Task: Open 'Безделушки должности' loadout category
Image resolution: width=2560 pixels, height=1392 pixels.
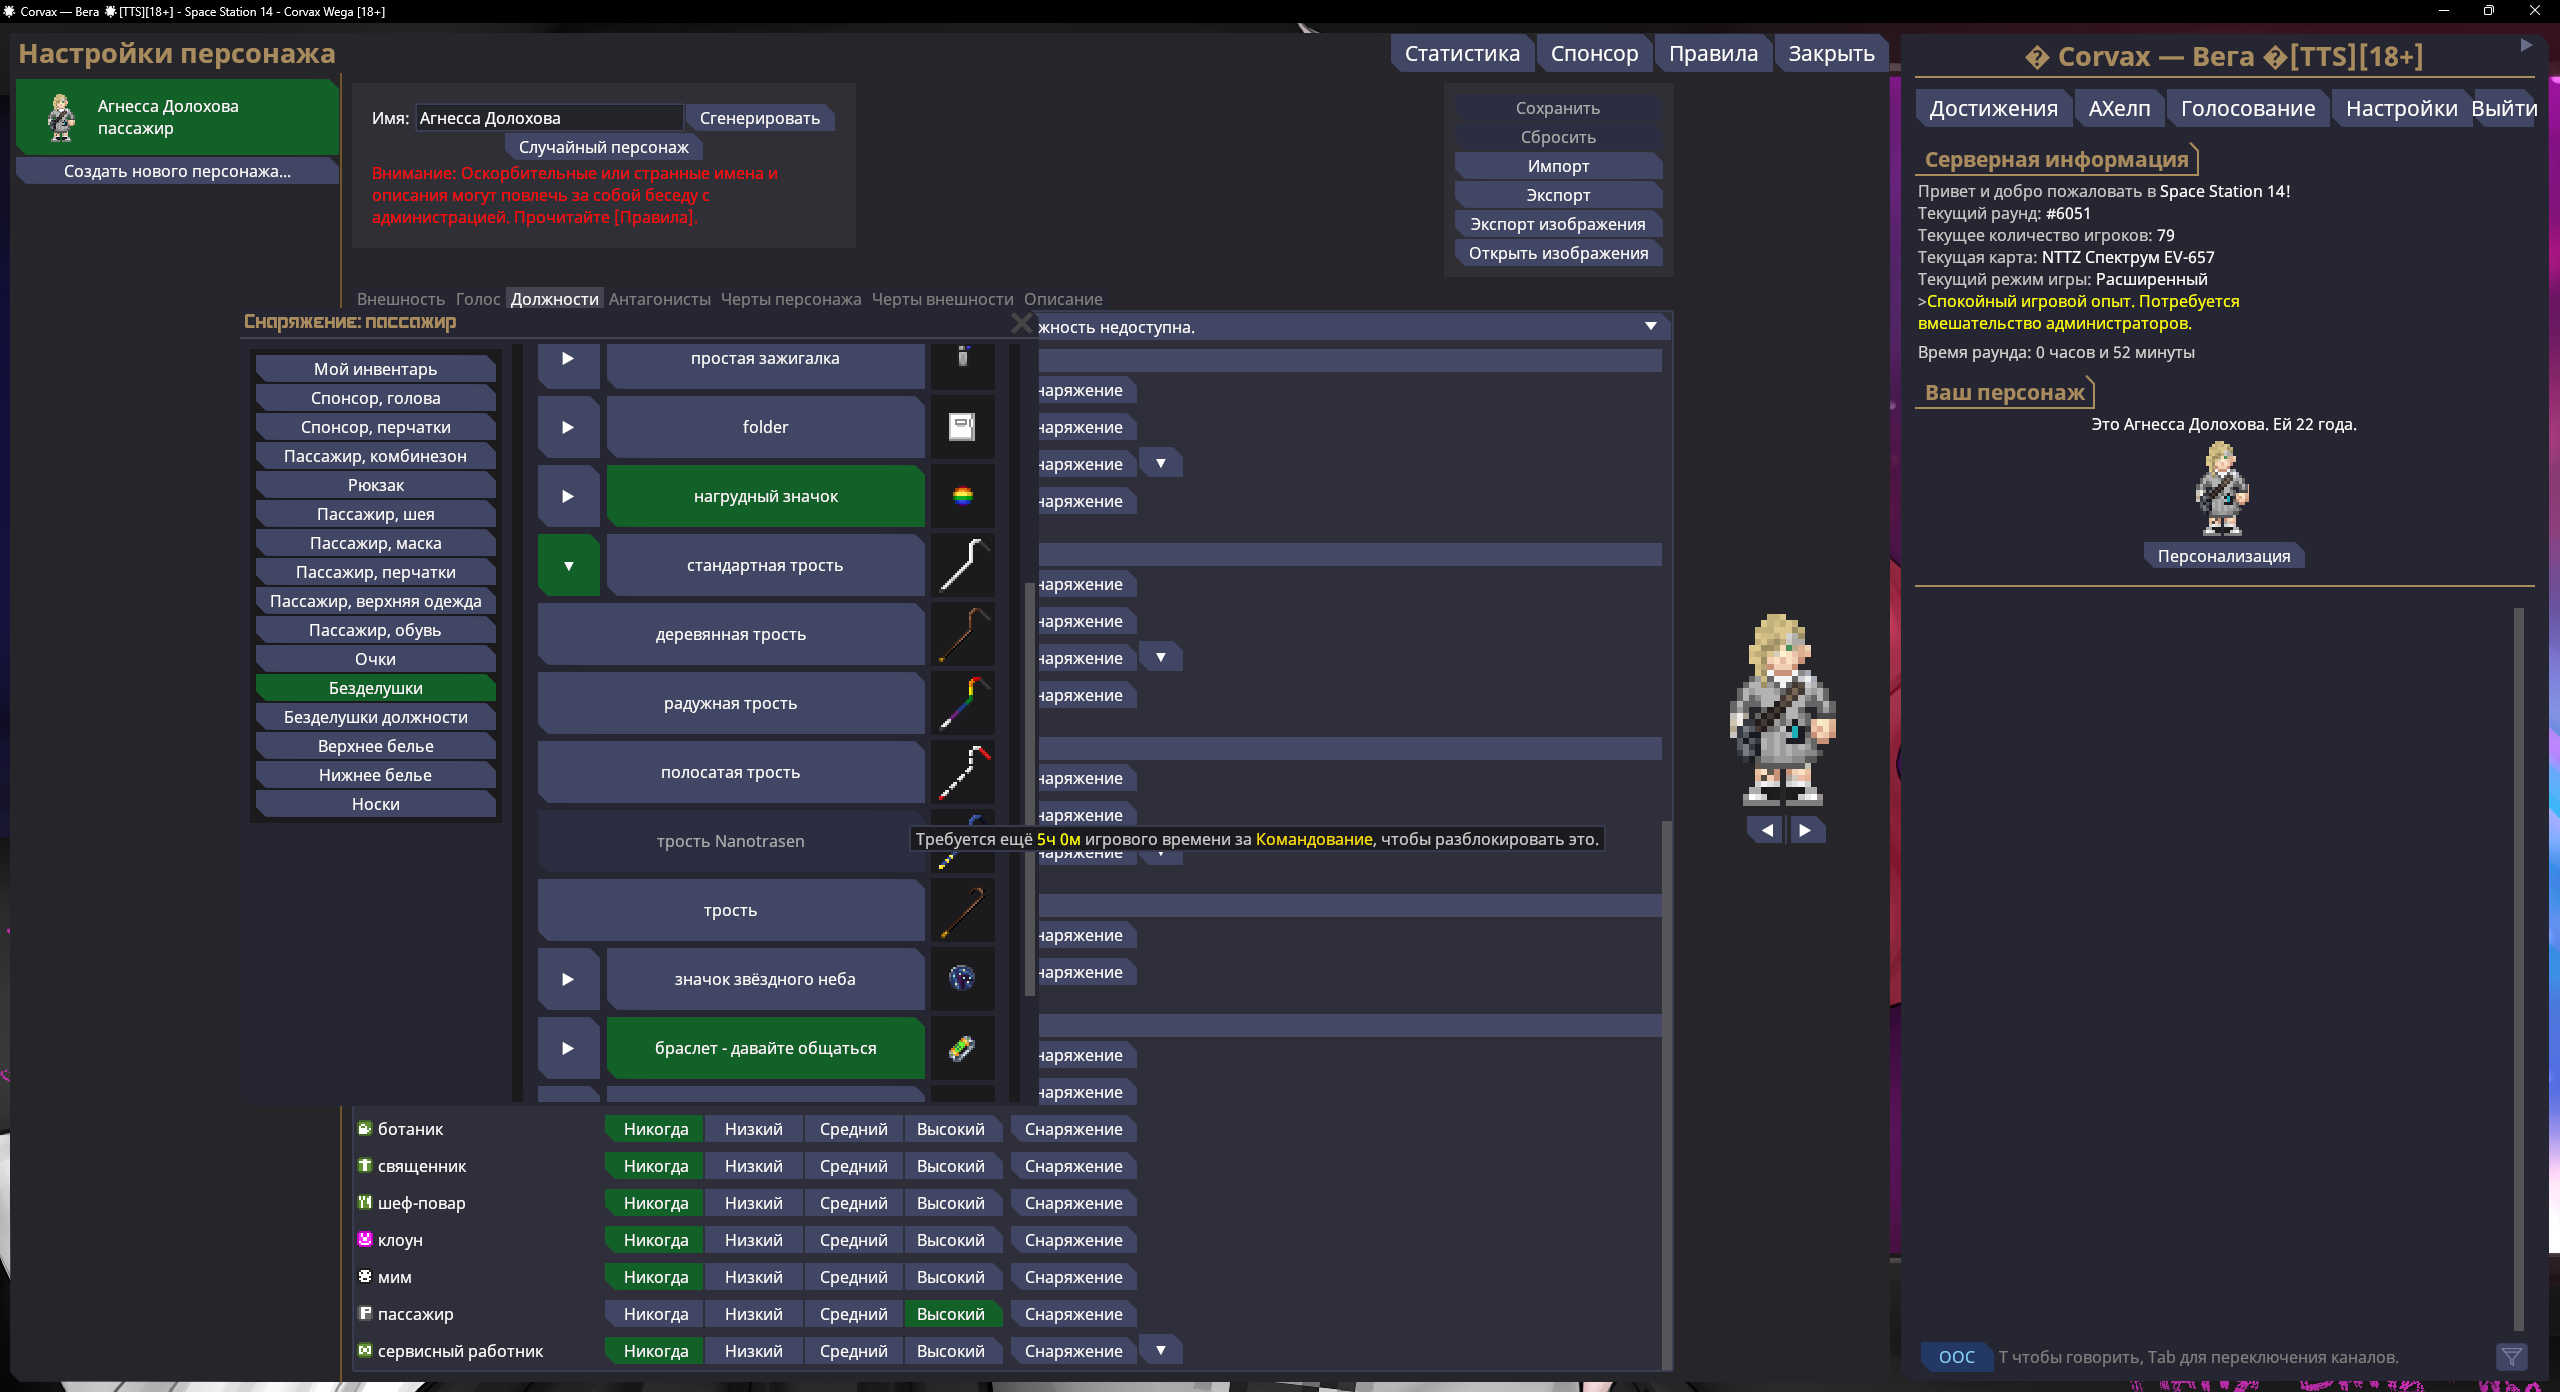Action: click(x=375, y=717)
